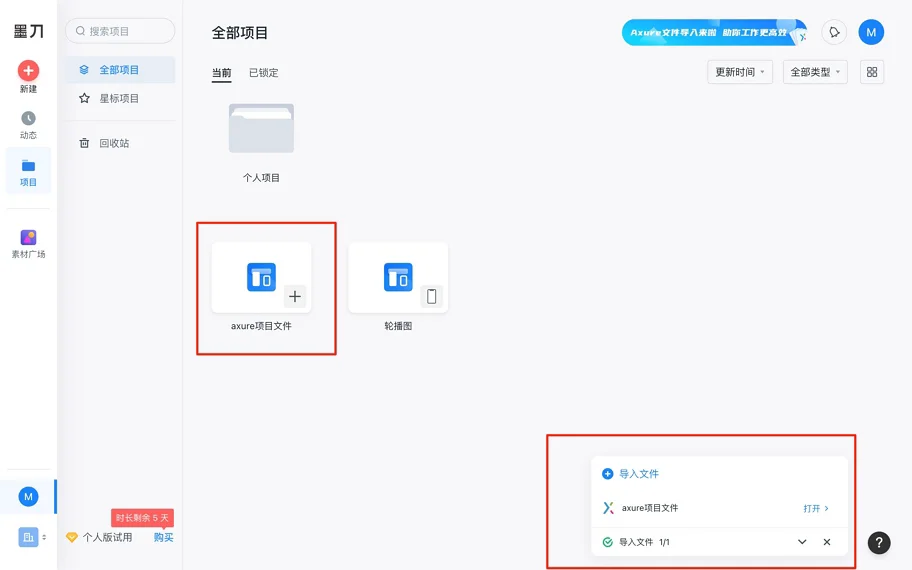Expand the 全部类型 filter dropdown

coord(815,72)
